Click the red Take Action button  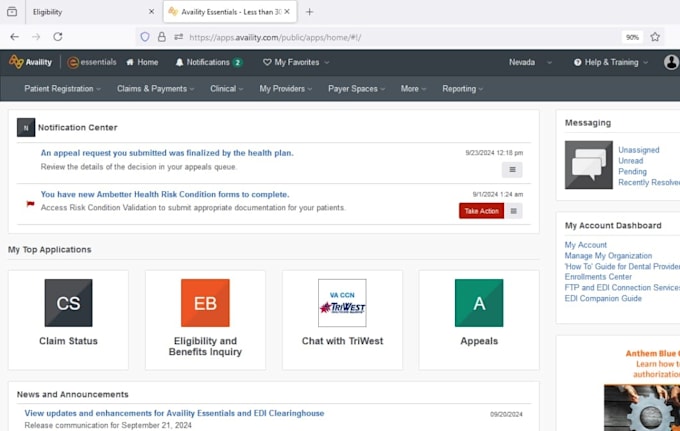481,211
